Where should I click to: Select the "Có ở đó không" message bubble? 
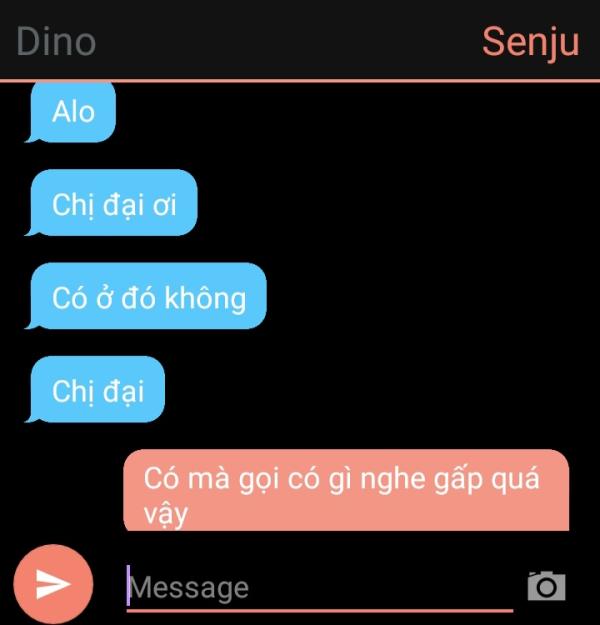pyautogui.click(x=148, y=296)
